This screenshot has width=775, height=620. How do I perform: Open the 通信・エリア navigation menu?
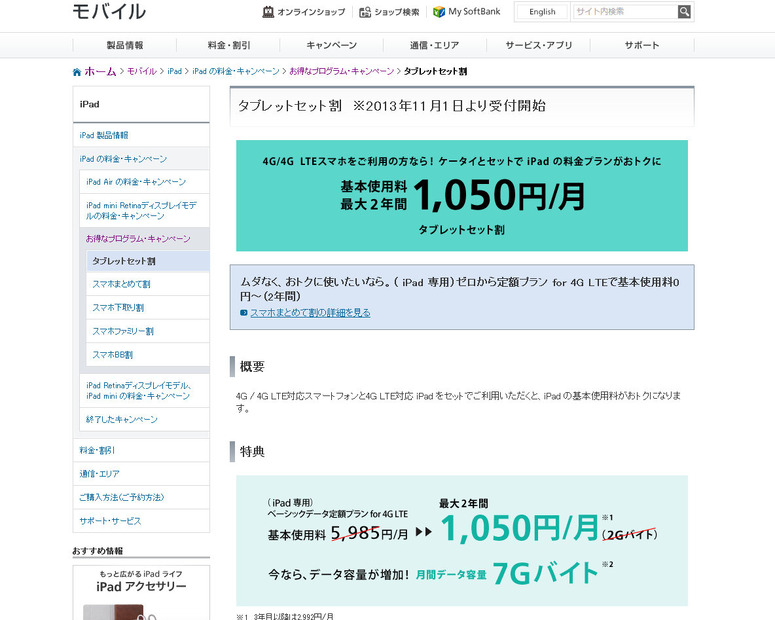coord(435,45)
